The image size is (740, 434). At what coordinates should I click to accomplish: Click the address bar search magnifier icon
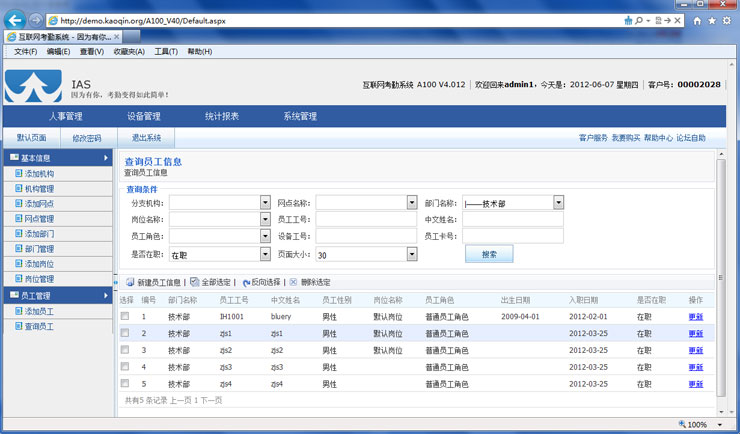[x=639, y=21]
